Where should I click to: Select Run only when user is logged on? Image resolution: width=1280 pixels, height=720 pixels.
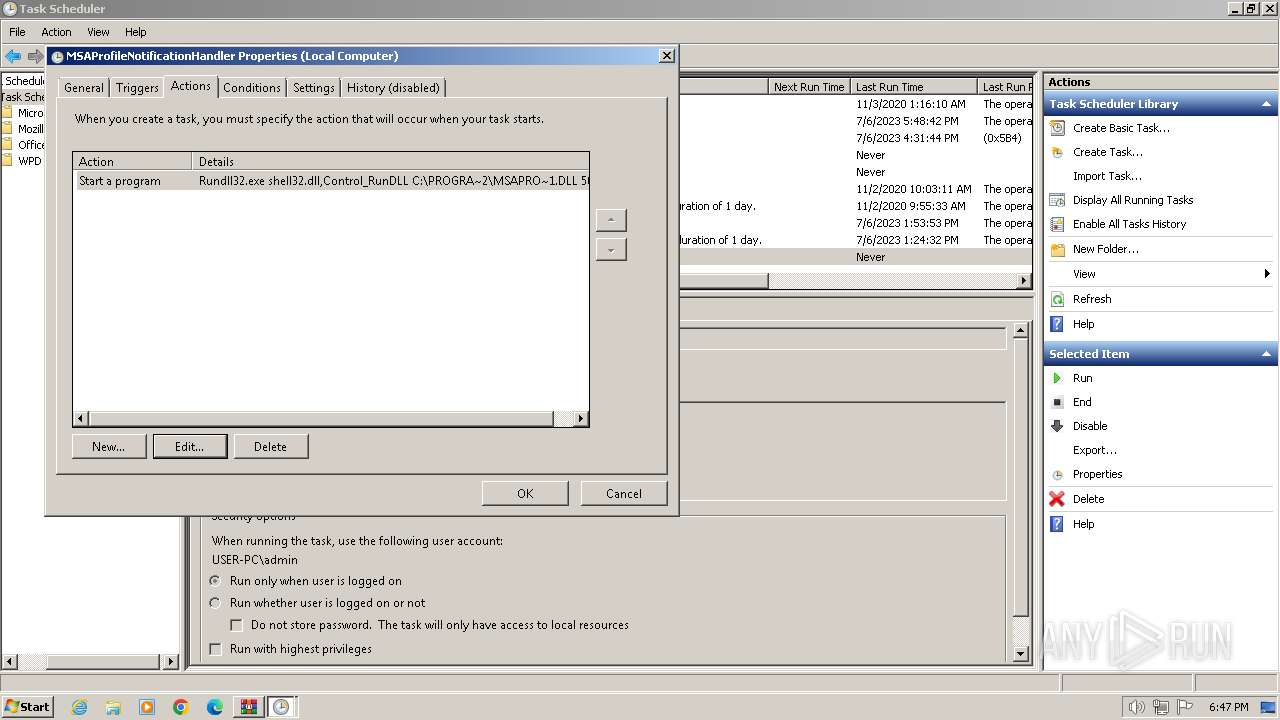pyautogui.click(x=215, y=581)
